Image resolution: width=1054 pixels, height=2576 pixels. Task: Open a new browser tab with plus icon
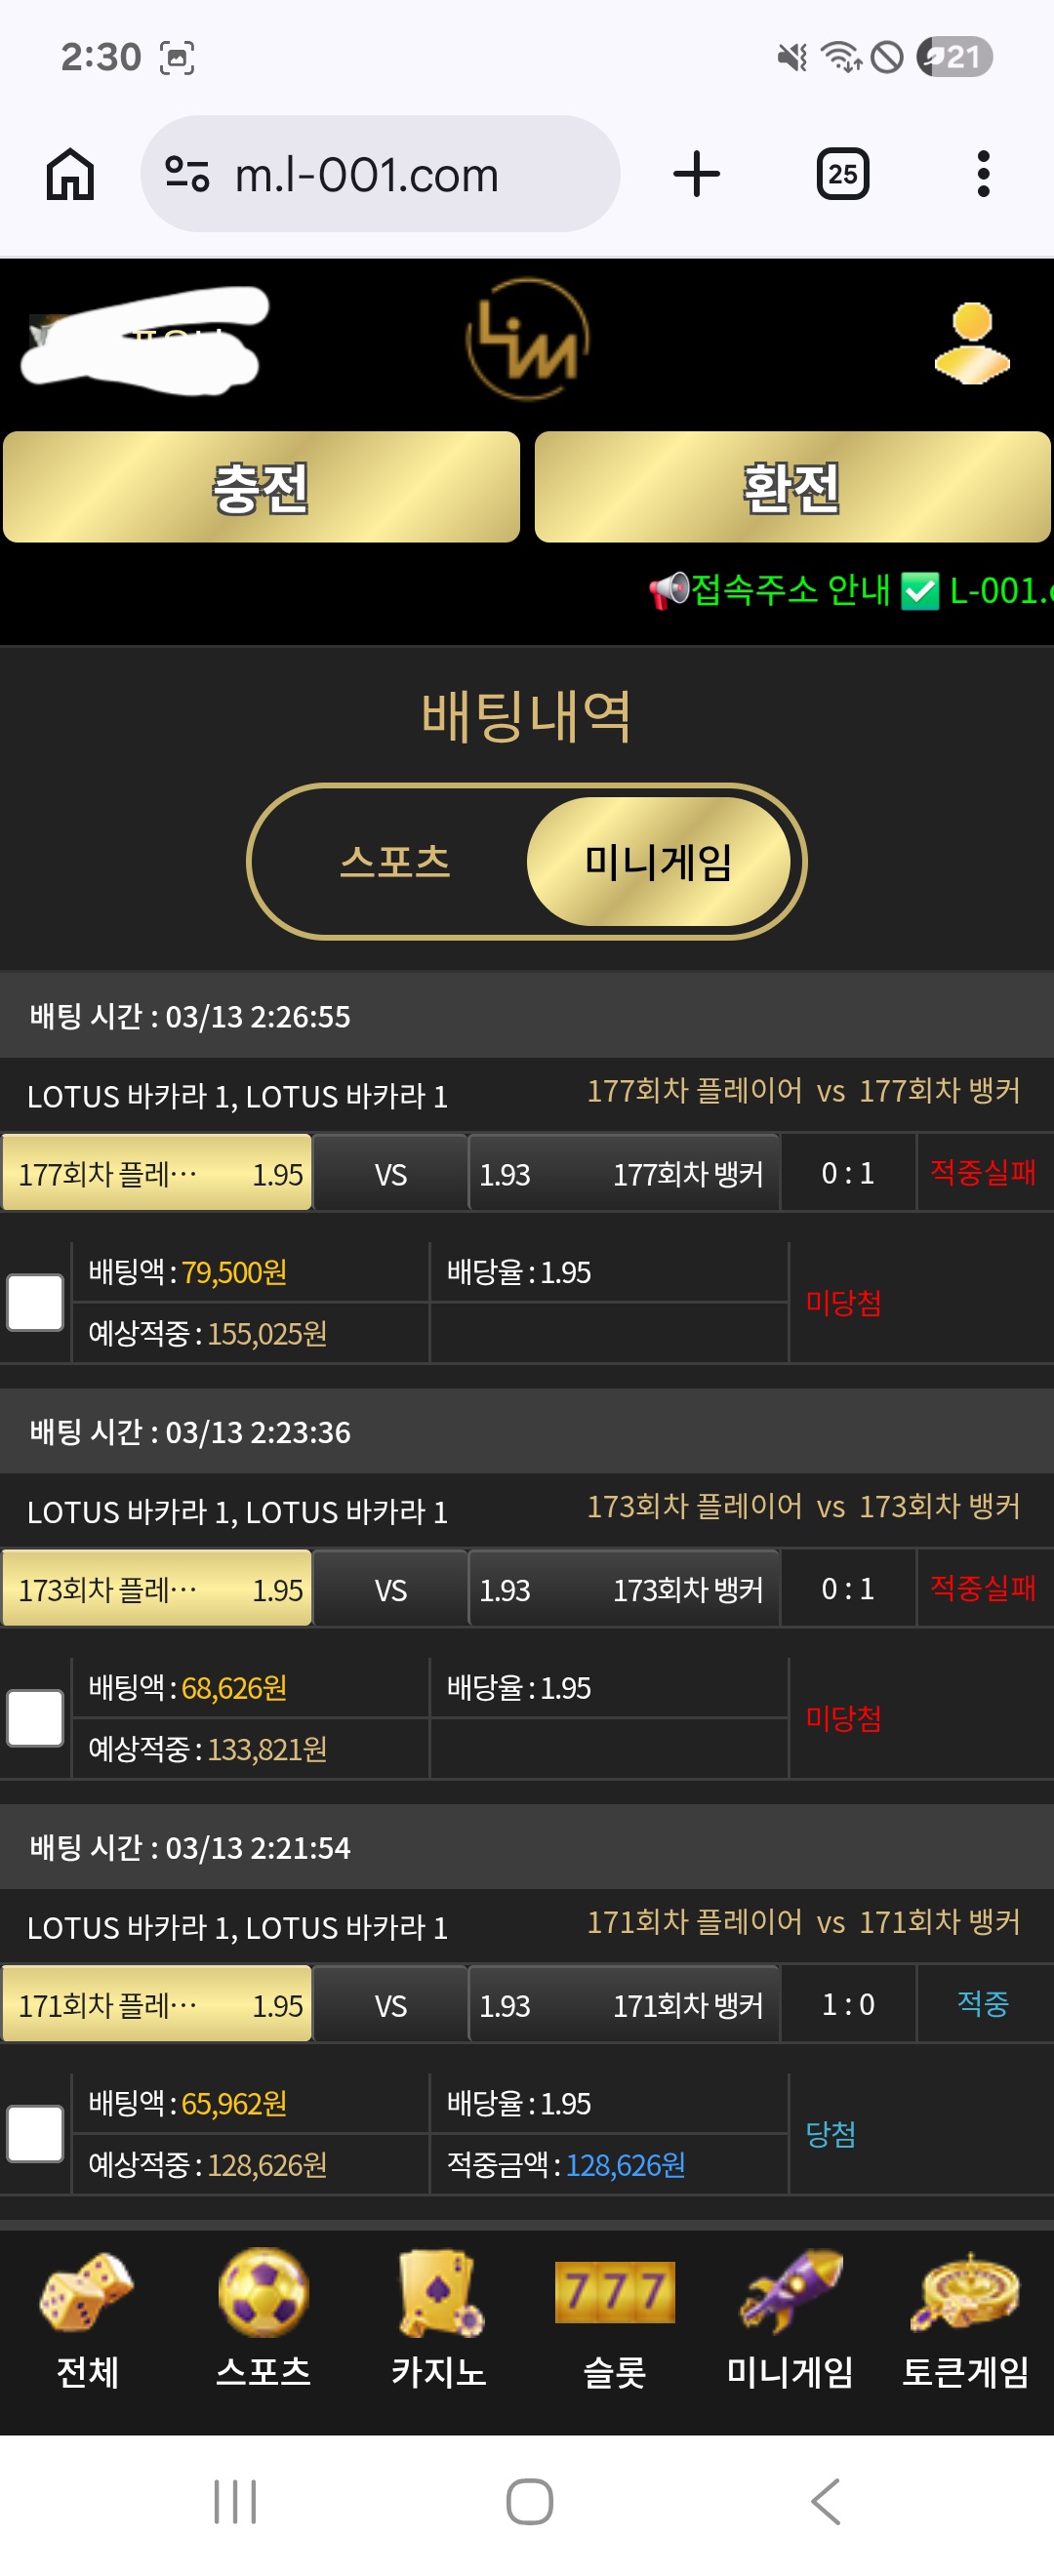pos(696,174)
